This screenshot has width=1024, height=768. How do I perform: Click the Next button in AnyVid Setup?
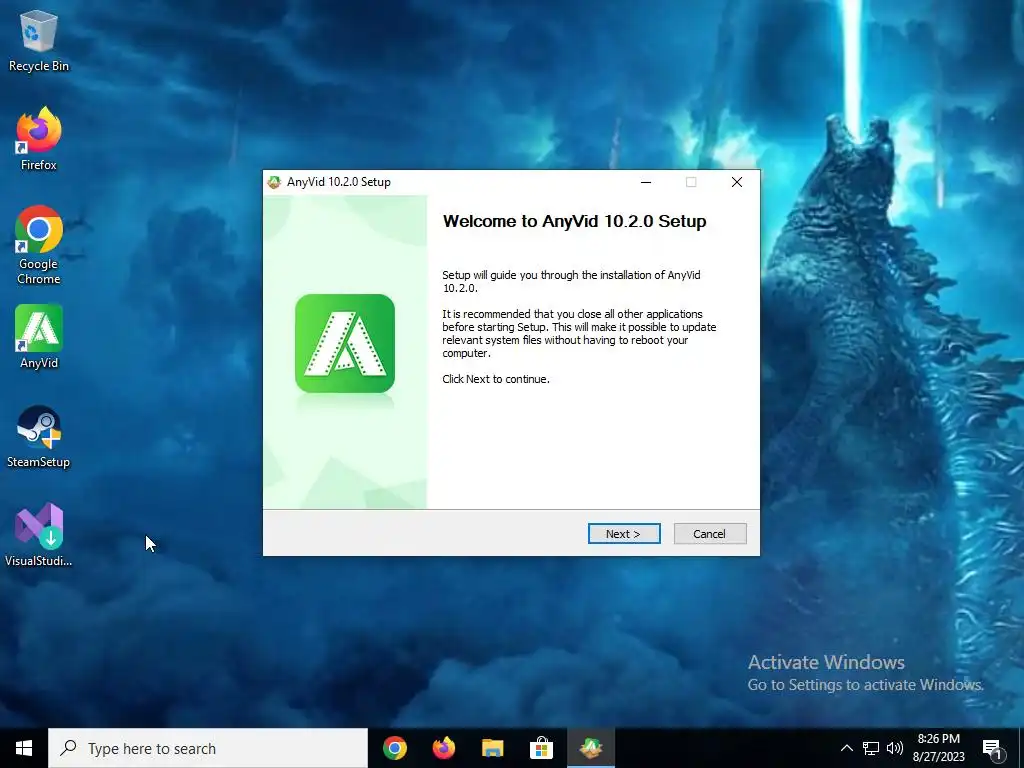click(624, 534)
